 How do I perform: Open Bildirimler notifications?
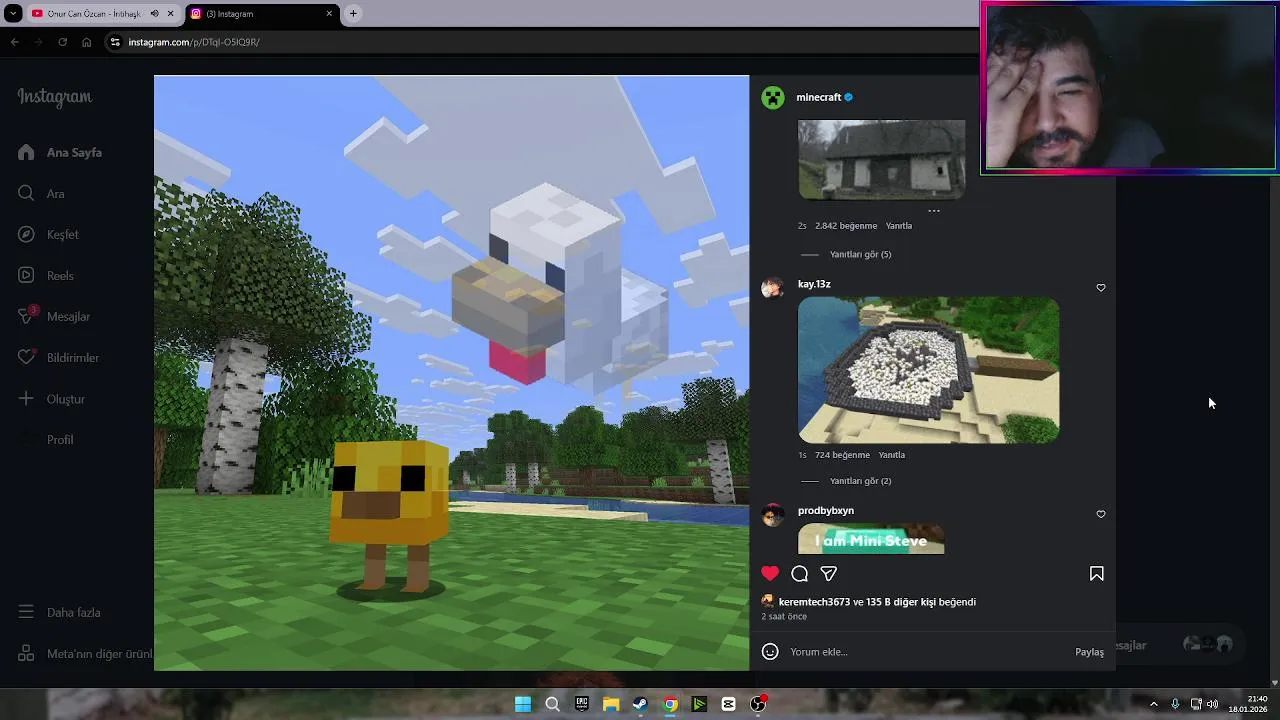pyautogui.click(x=58, y=357)
